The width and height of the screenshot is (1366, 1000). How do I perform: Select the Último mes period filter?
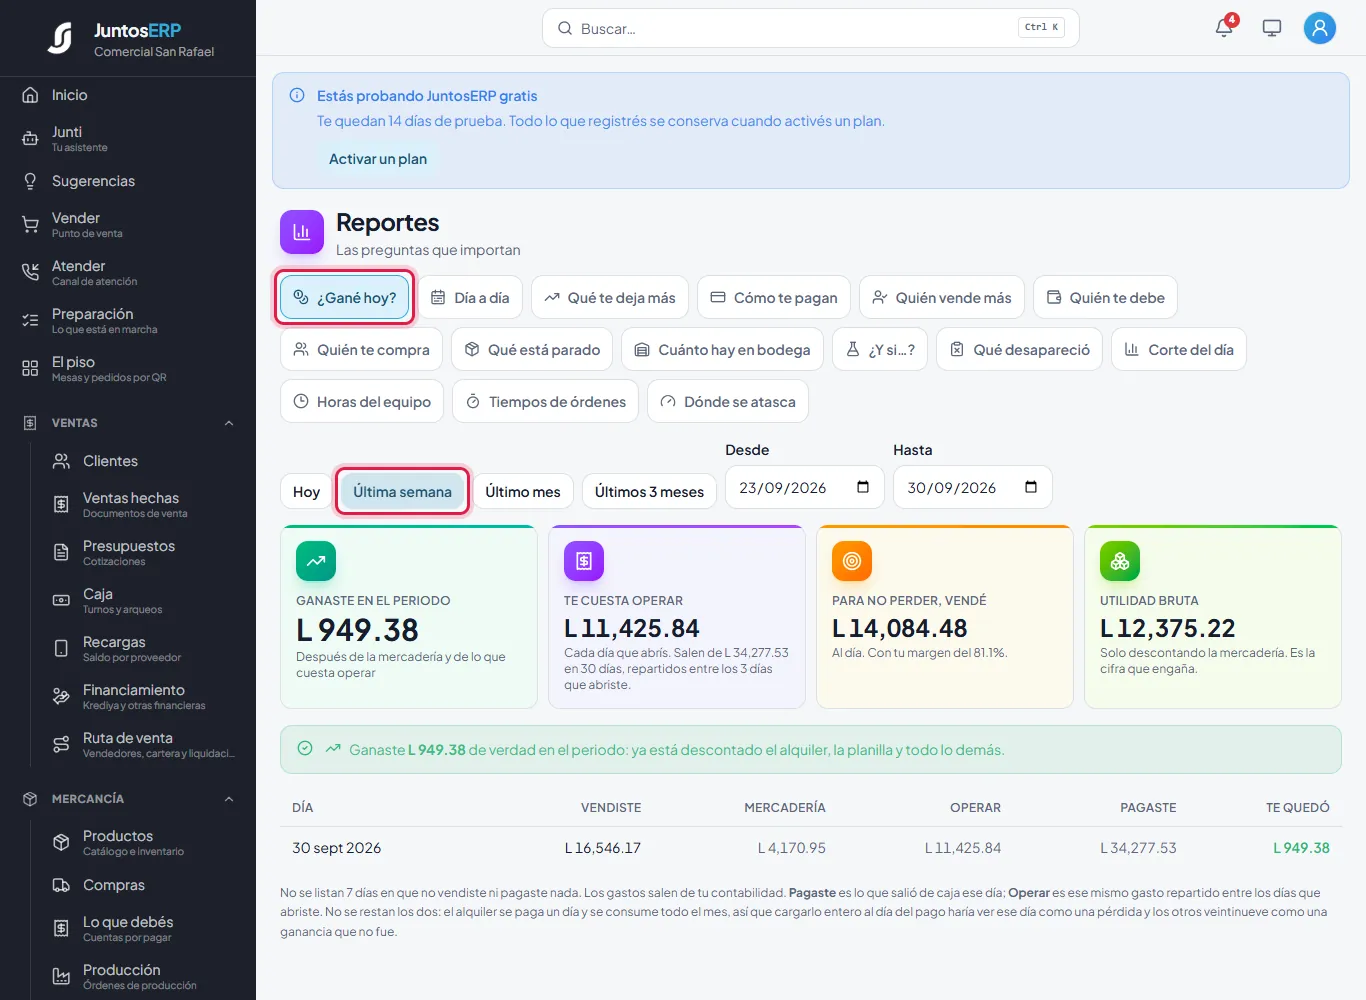[523, 492]
